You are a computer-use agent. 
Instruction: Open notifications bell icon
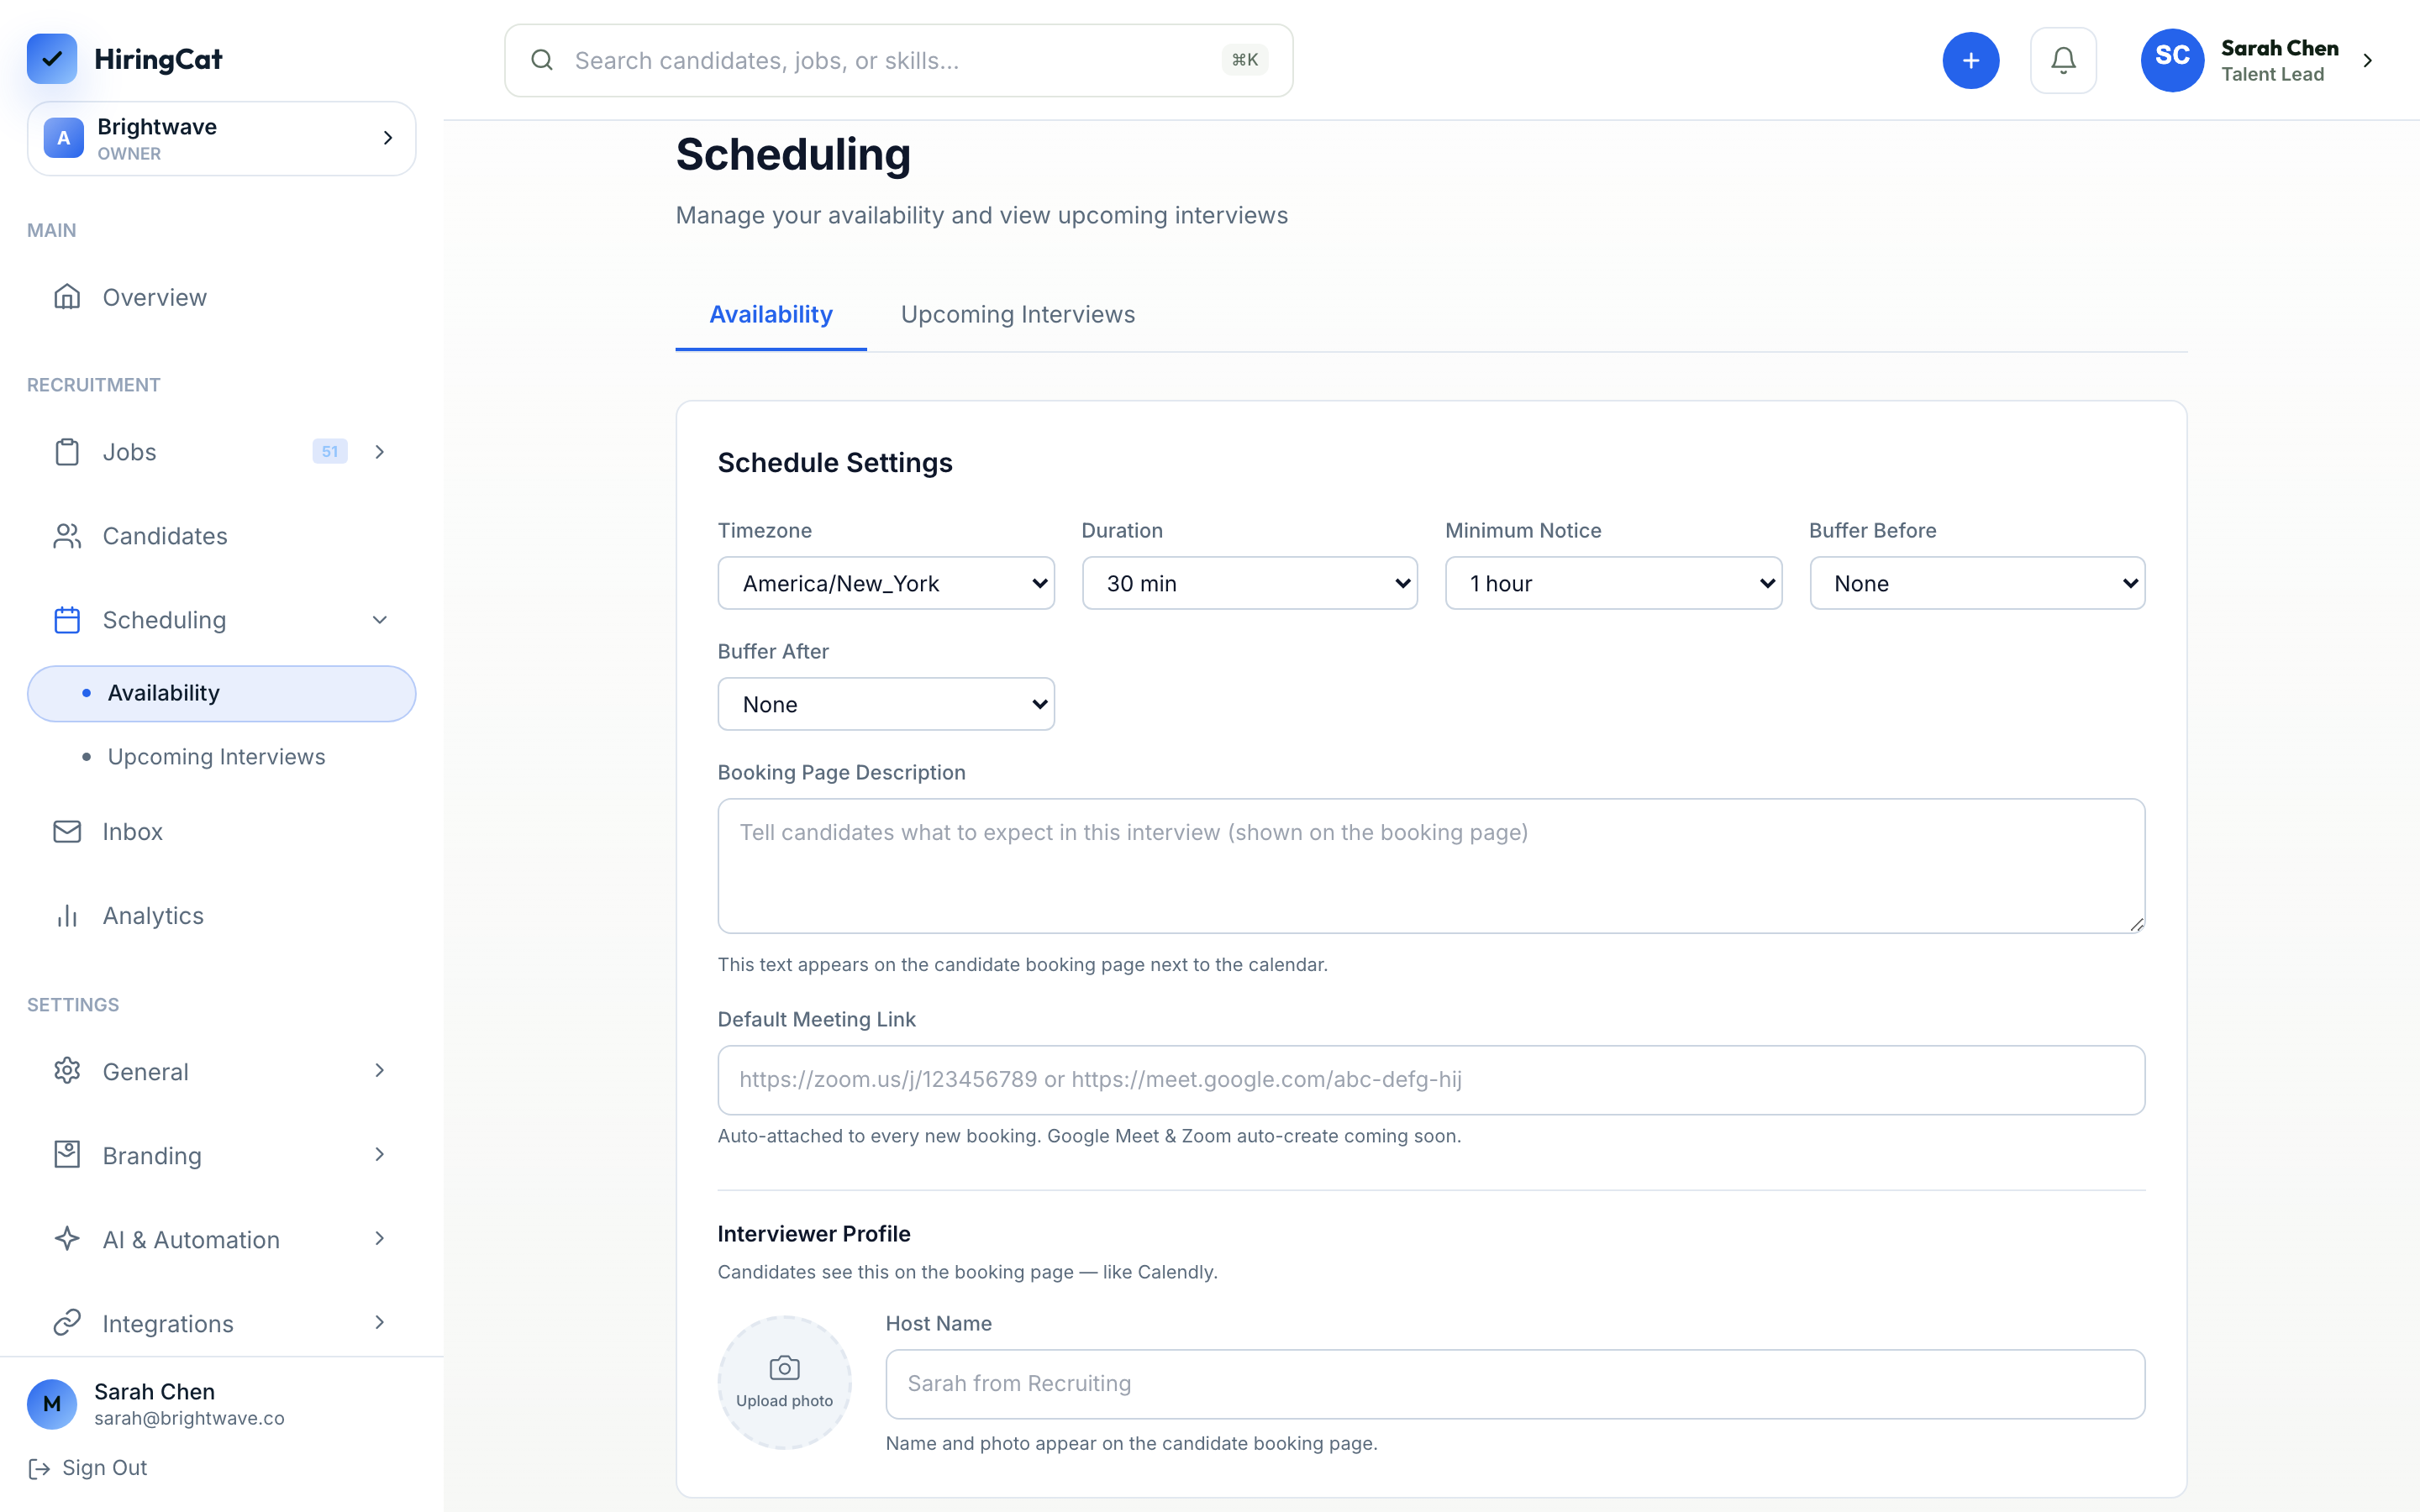click(2063, 60)
